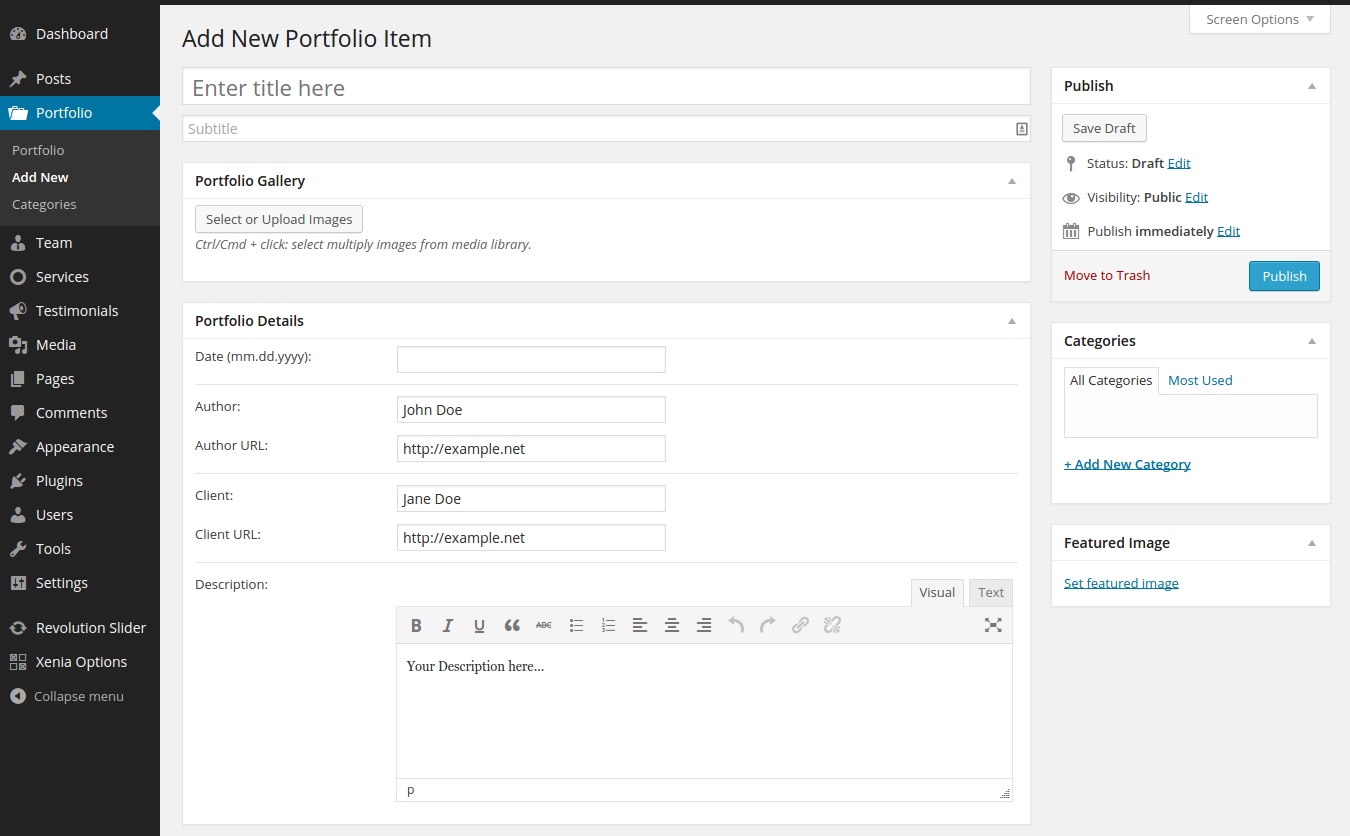Screen dimensions: 1350x836
Task: Edit the Visibility setting
Action: (1197, 197)
